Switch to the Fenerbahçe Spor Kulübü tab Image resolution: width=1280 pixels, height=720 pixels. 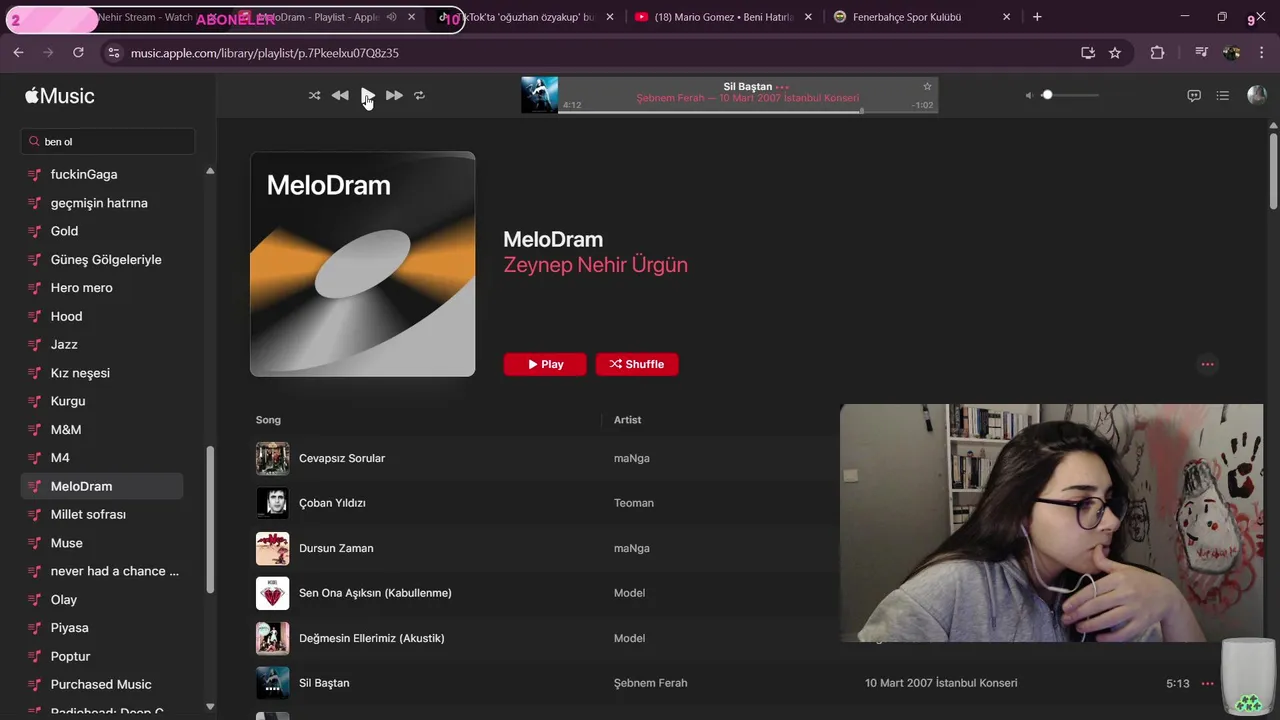click(x=922, y=17)
